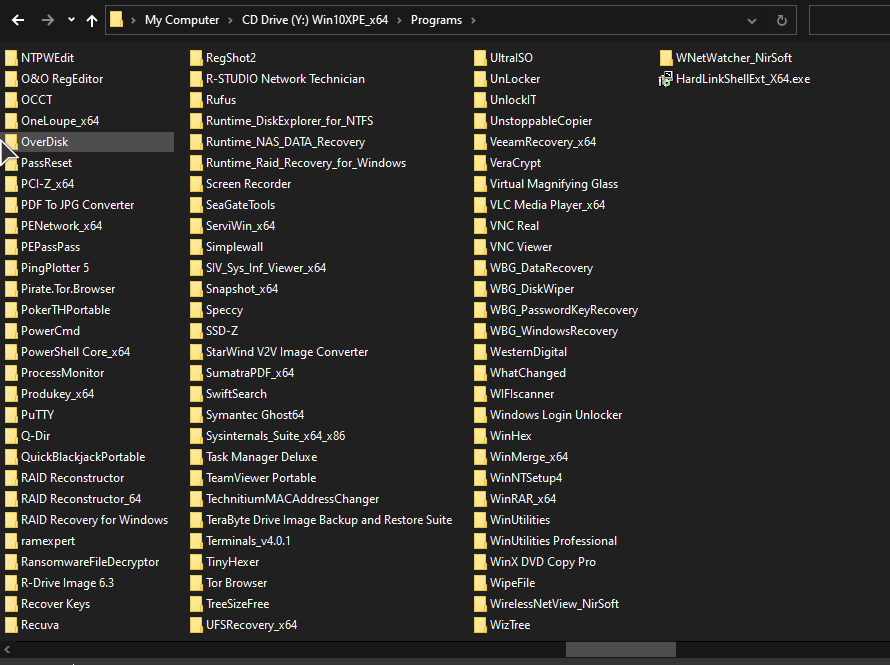Select the PuTTY folder icon

pyautogui.click(x=11, y=415)
